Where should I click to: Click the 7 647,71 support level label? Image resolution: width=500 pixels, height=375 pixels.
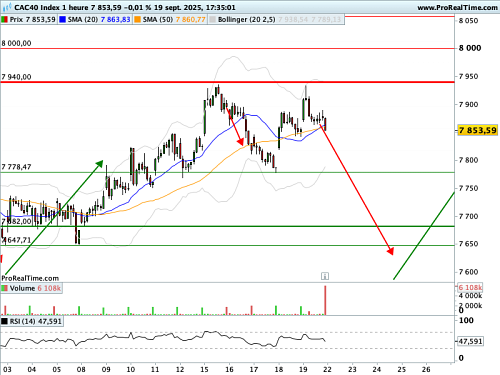(x=16, y=240)
